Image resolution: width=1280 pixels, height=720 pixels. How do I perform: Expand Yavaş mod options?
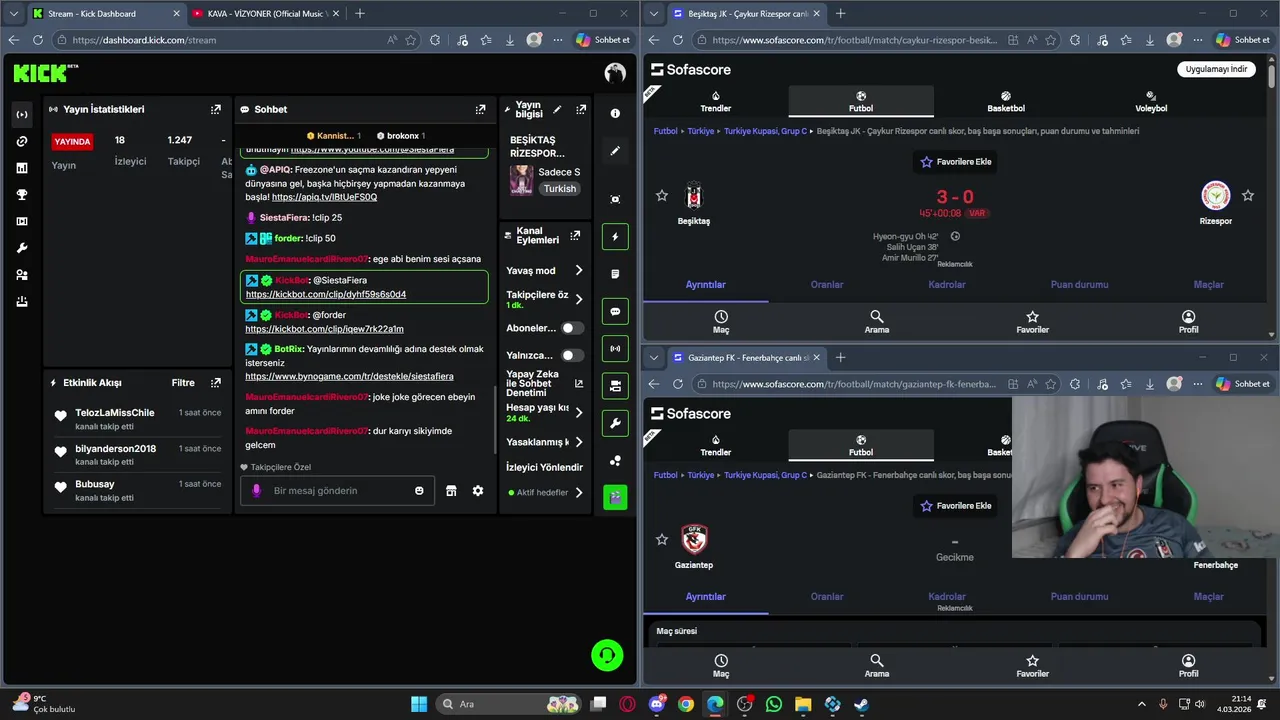pyautogui.click(x=578, y=270)
